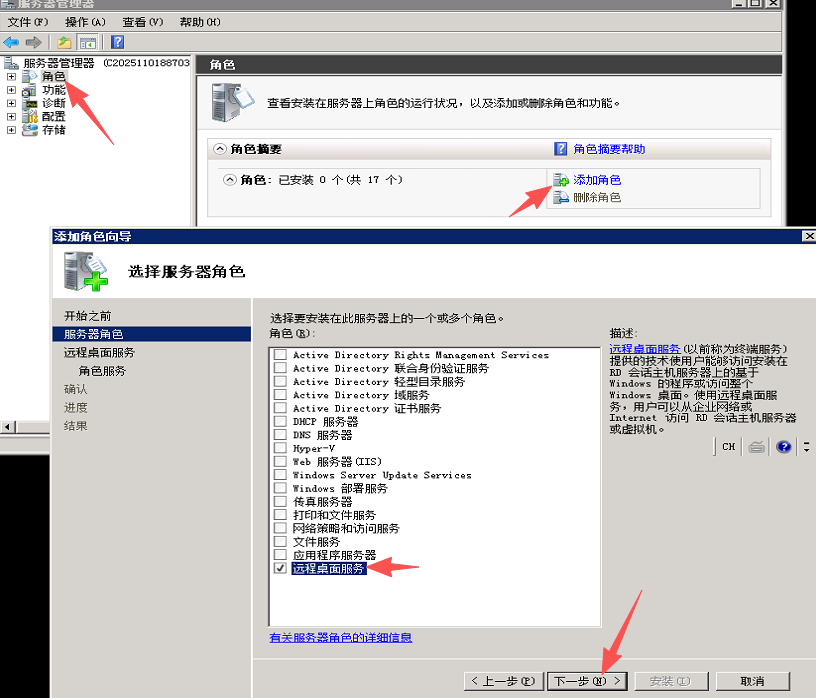This screenshot has width=816, height=698.
Task: Click the language bar help icon
Action: [x=784, y=447]
